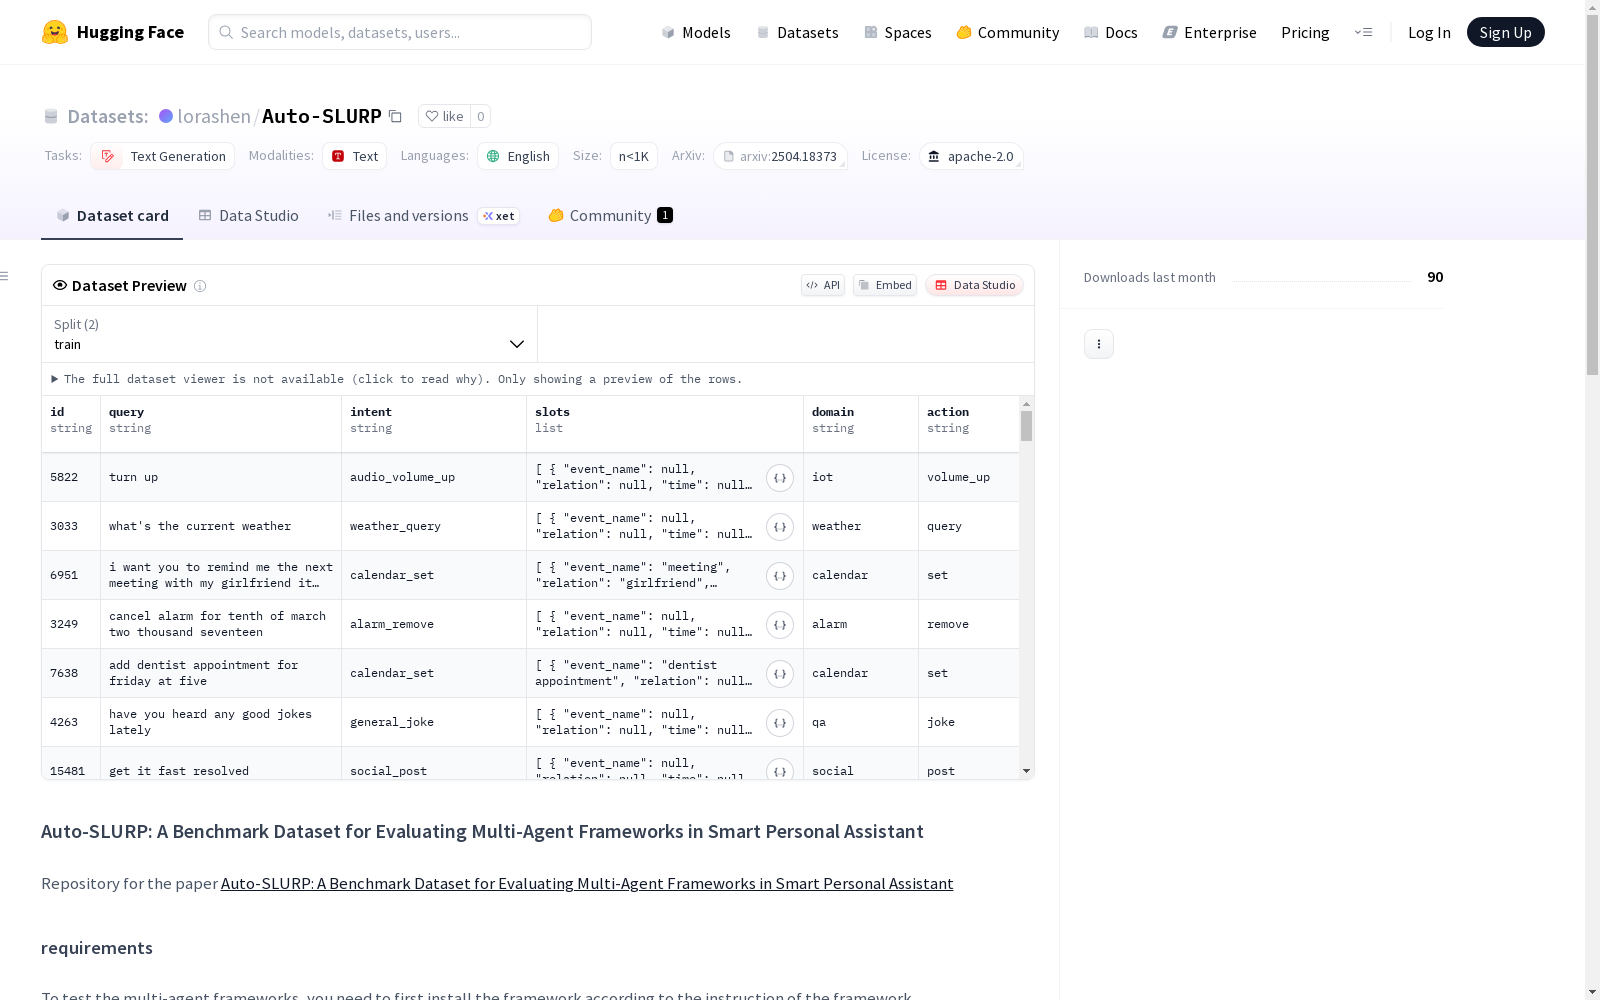Screen dimensions: 1600x1000
Task: Click the like count showing 0
Action: (481, 116)
